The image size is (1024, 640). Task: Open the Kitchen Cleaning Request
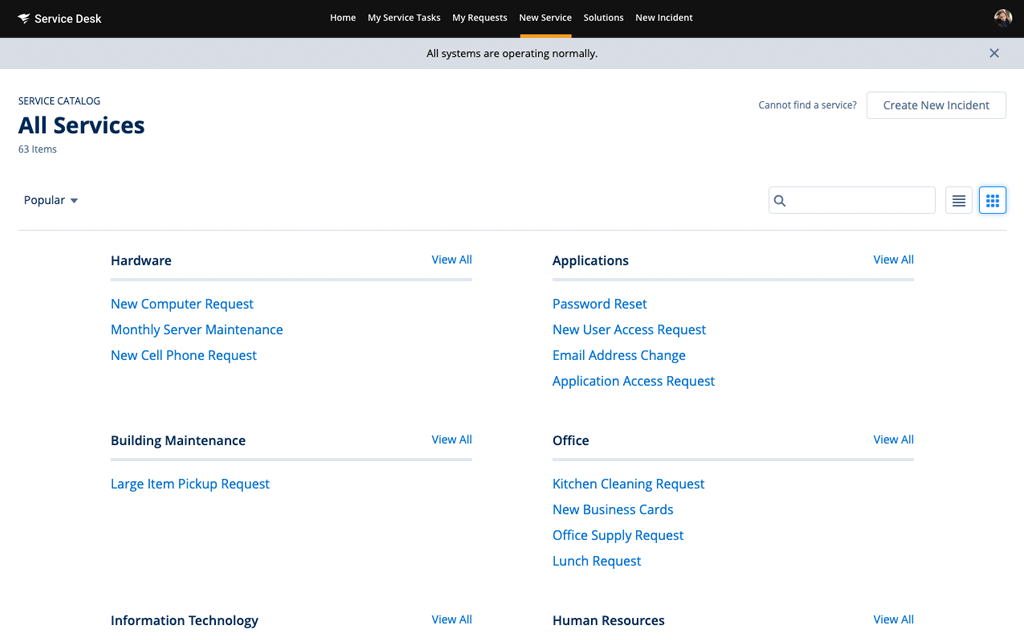[x=628, y=483]
